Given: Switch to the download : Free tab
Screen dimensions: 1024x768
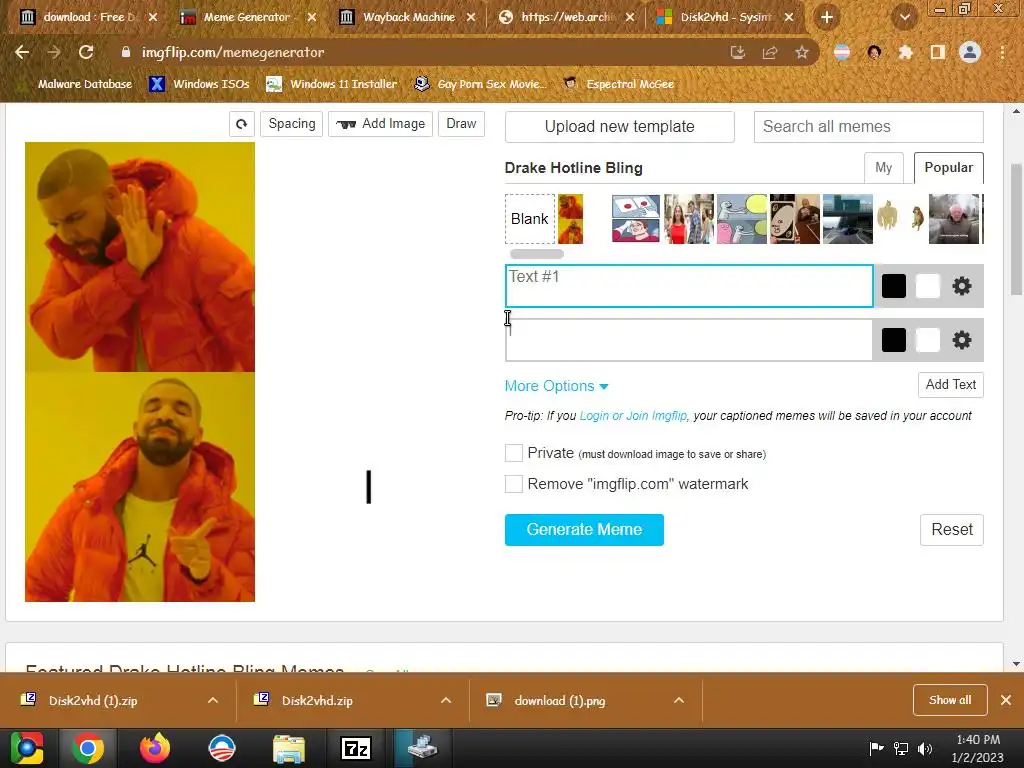Looking at the screenshot, I should click(x=89, y=18).
